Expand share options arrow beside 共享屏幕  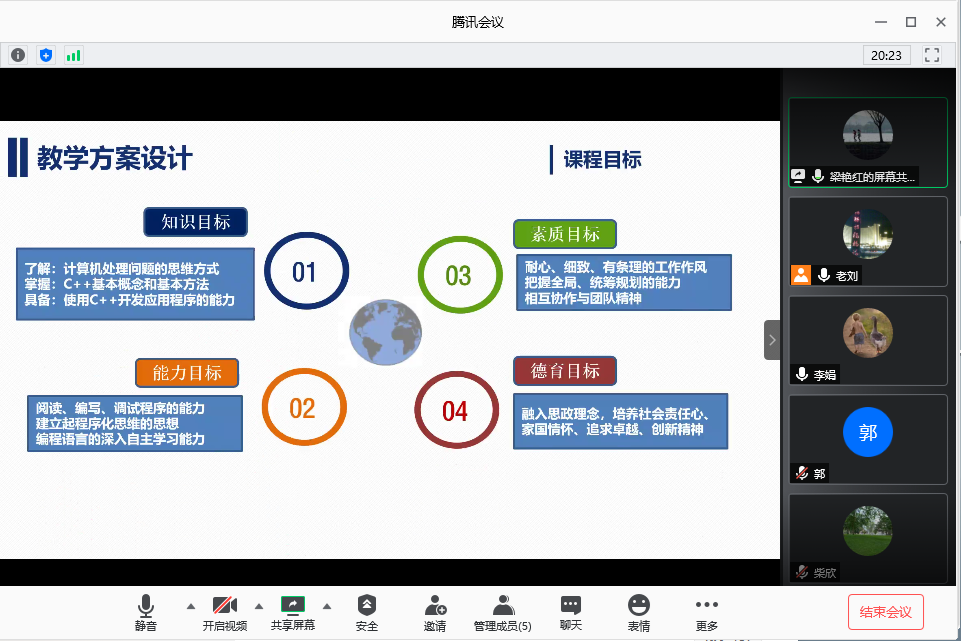click(327, 606)
